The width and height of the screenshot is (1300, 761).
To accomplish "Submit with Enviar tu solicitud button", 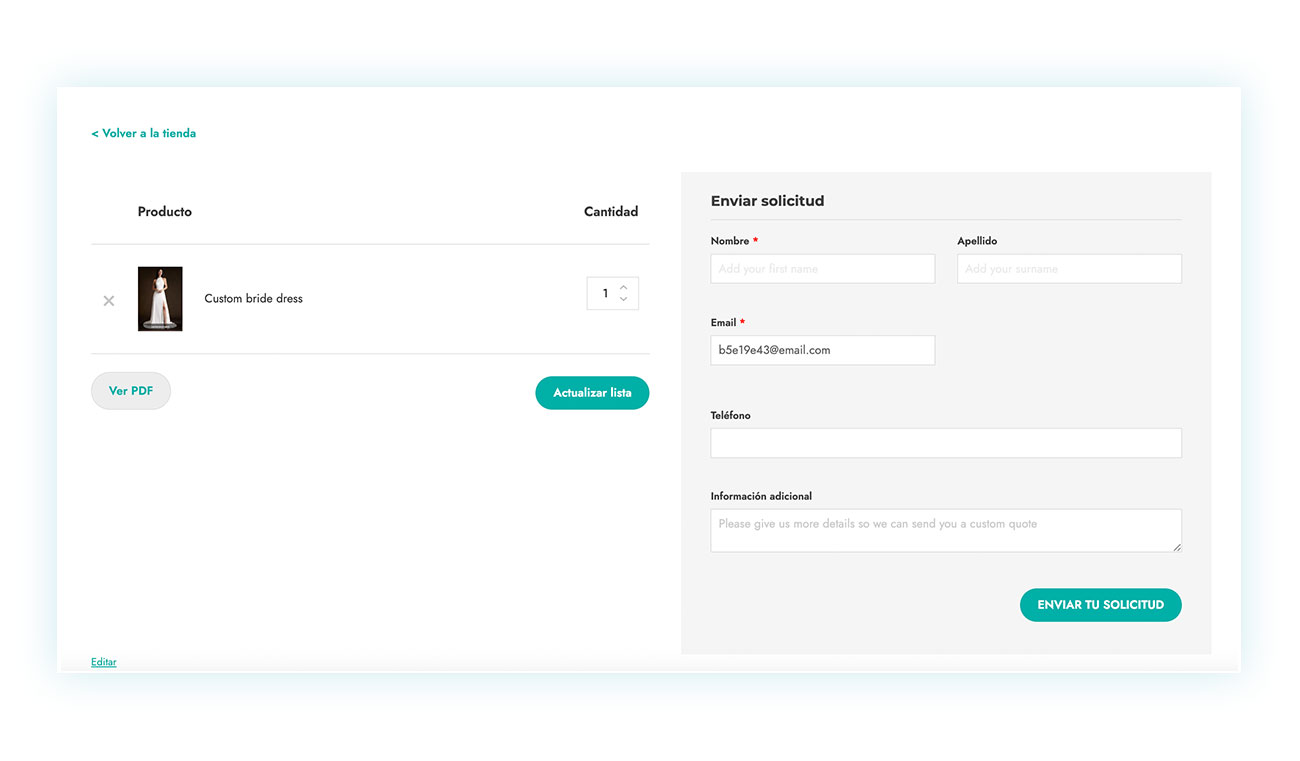I will pyautogui.click(x=1100, y=605).
